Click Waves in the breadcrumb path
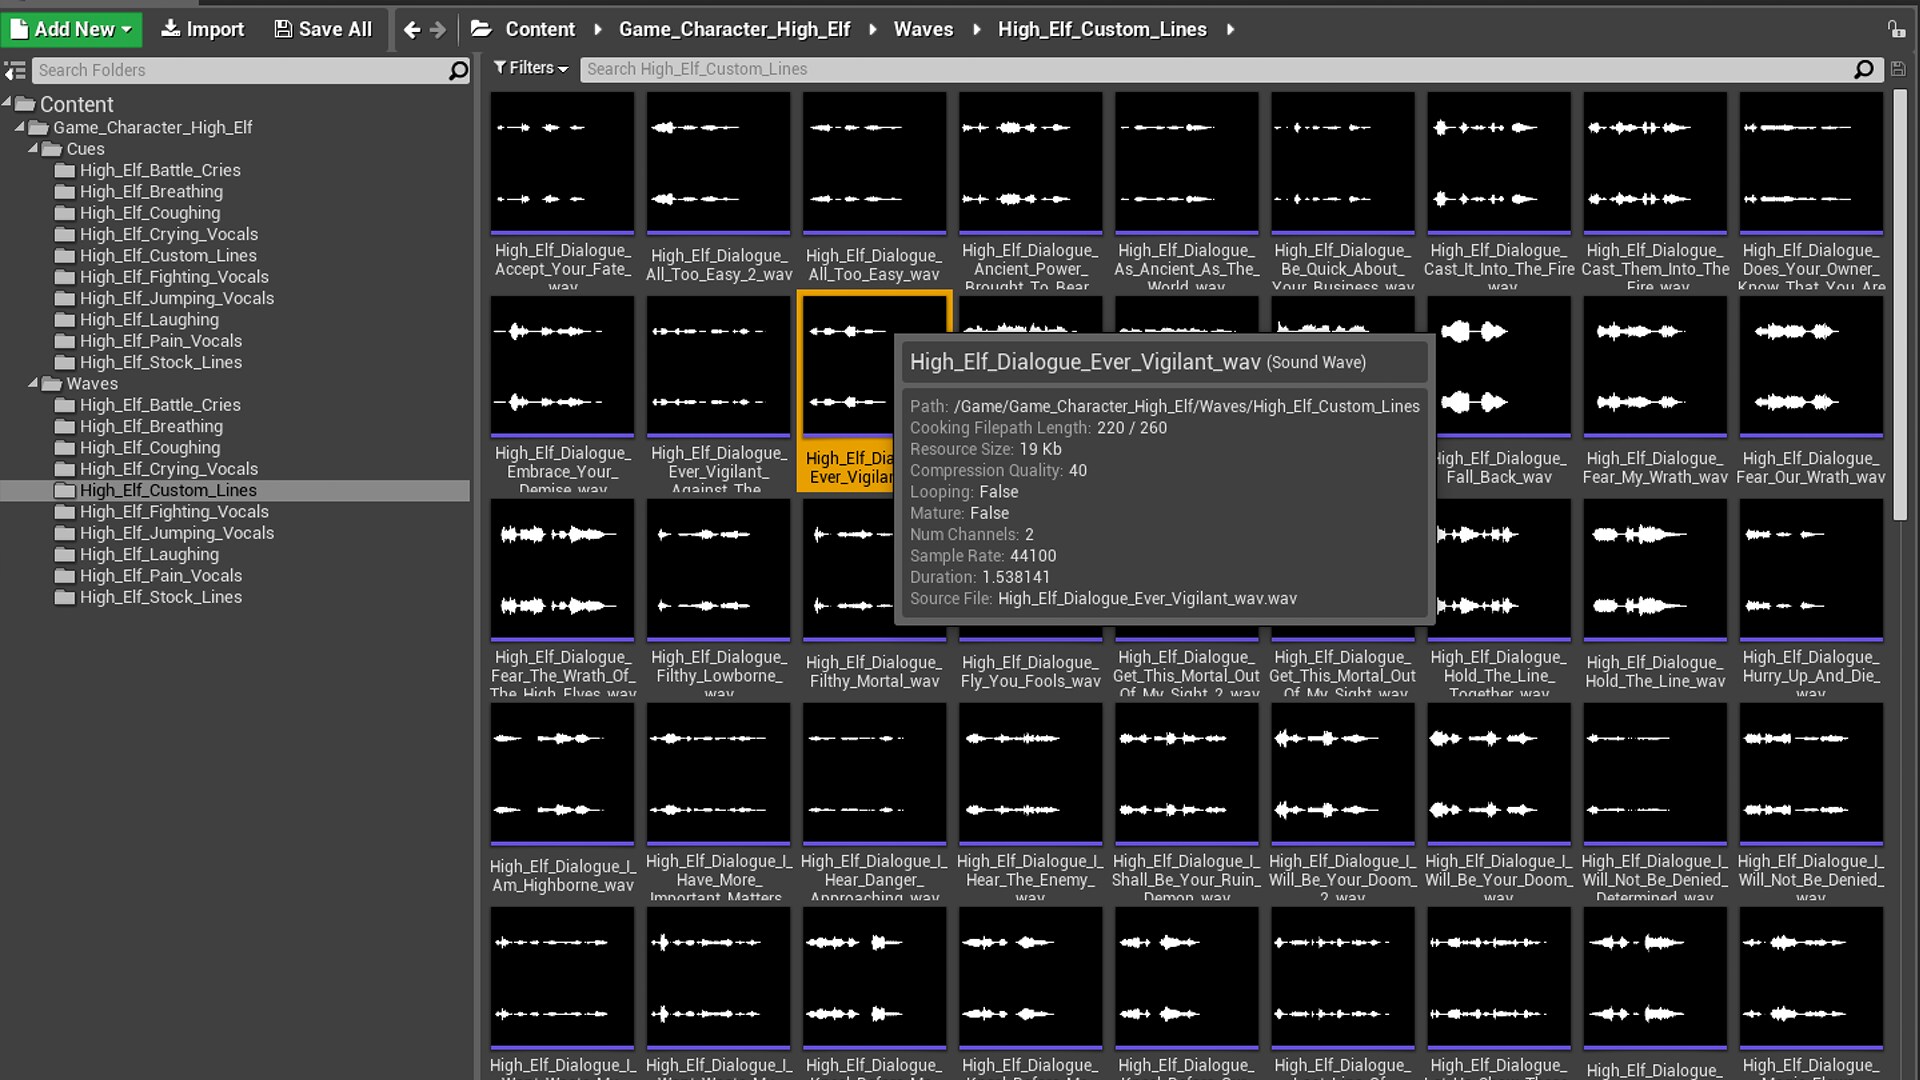1920x1080 pixels. (x=923, y=30)
